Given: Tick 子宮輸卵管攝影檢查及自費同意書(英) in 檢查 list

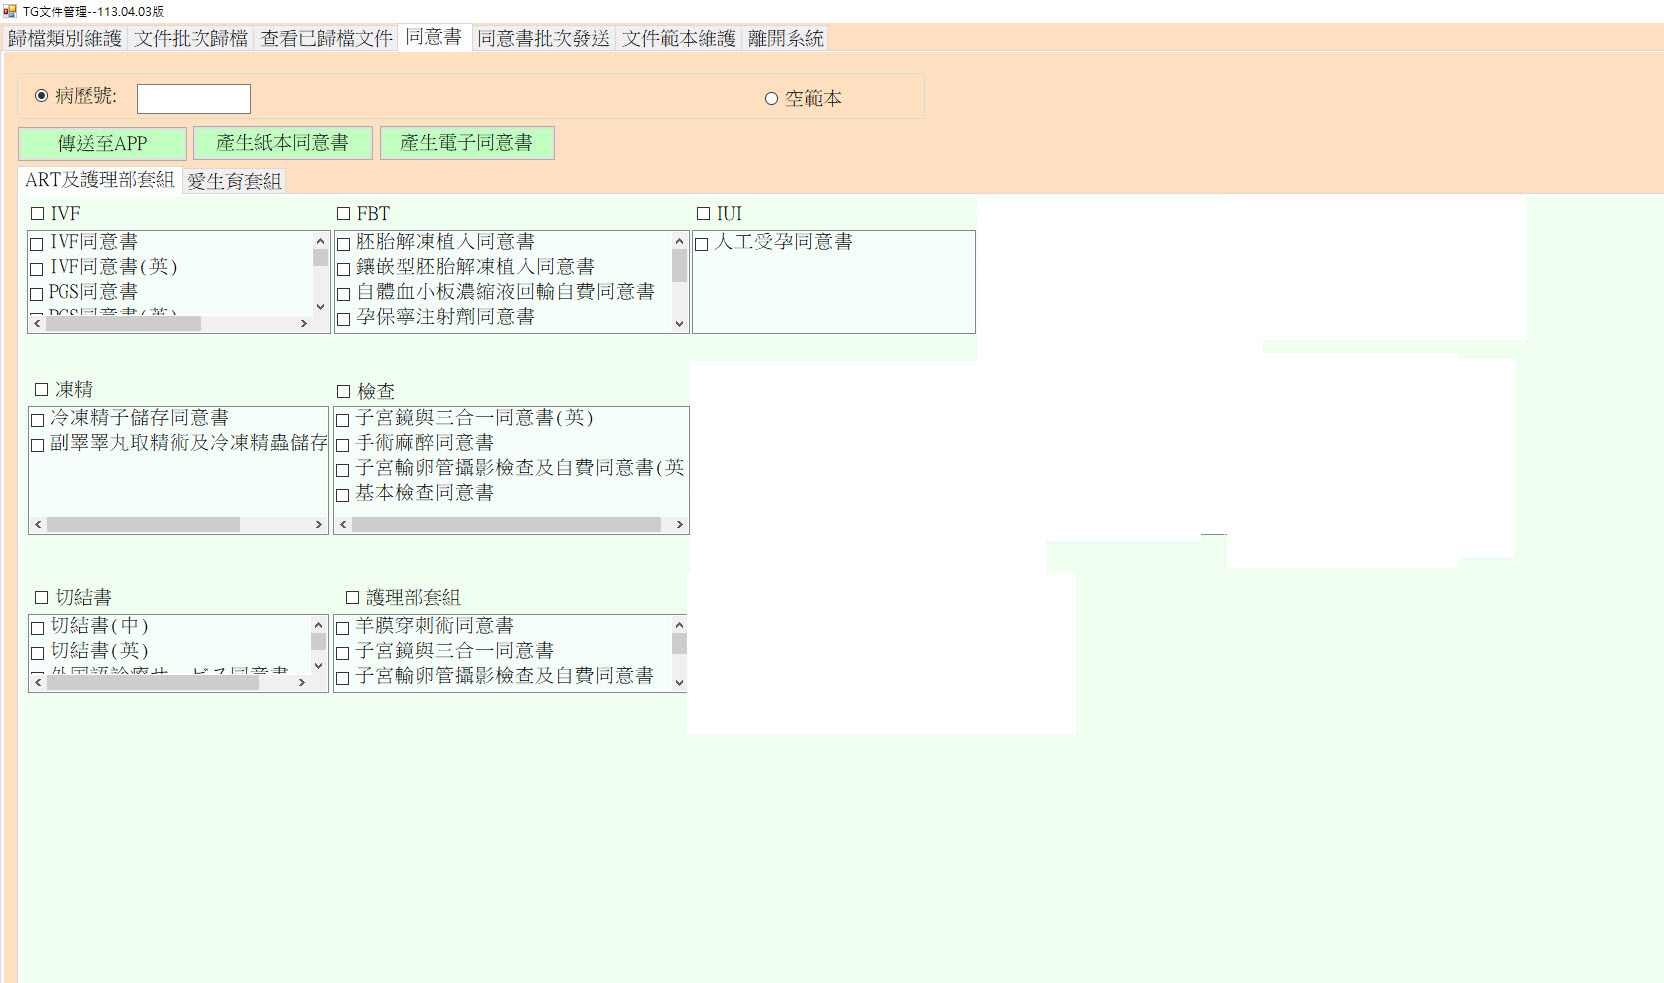Looking at the screenshot, I should click(342, 470).
